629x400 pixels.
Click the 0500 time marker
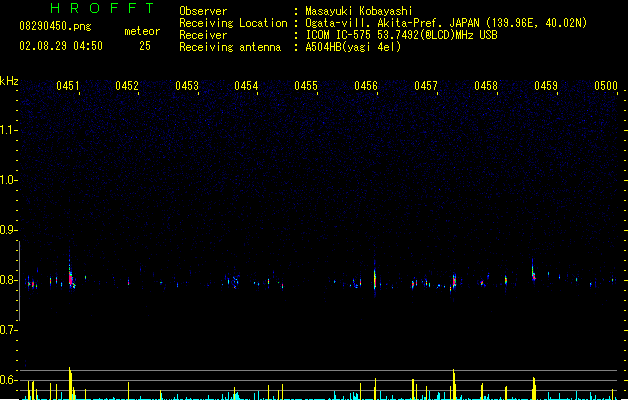(606, 86)
